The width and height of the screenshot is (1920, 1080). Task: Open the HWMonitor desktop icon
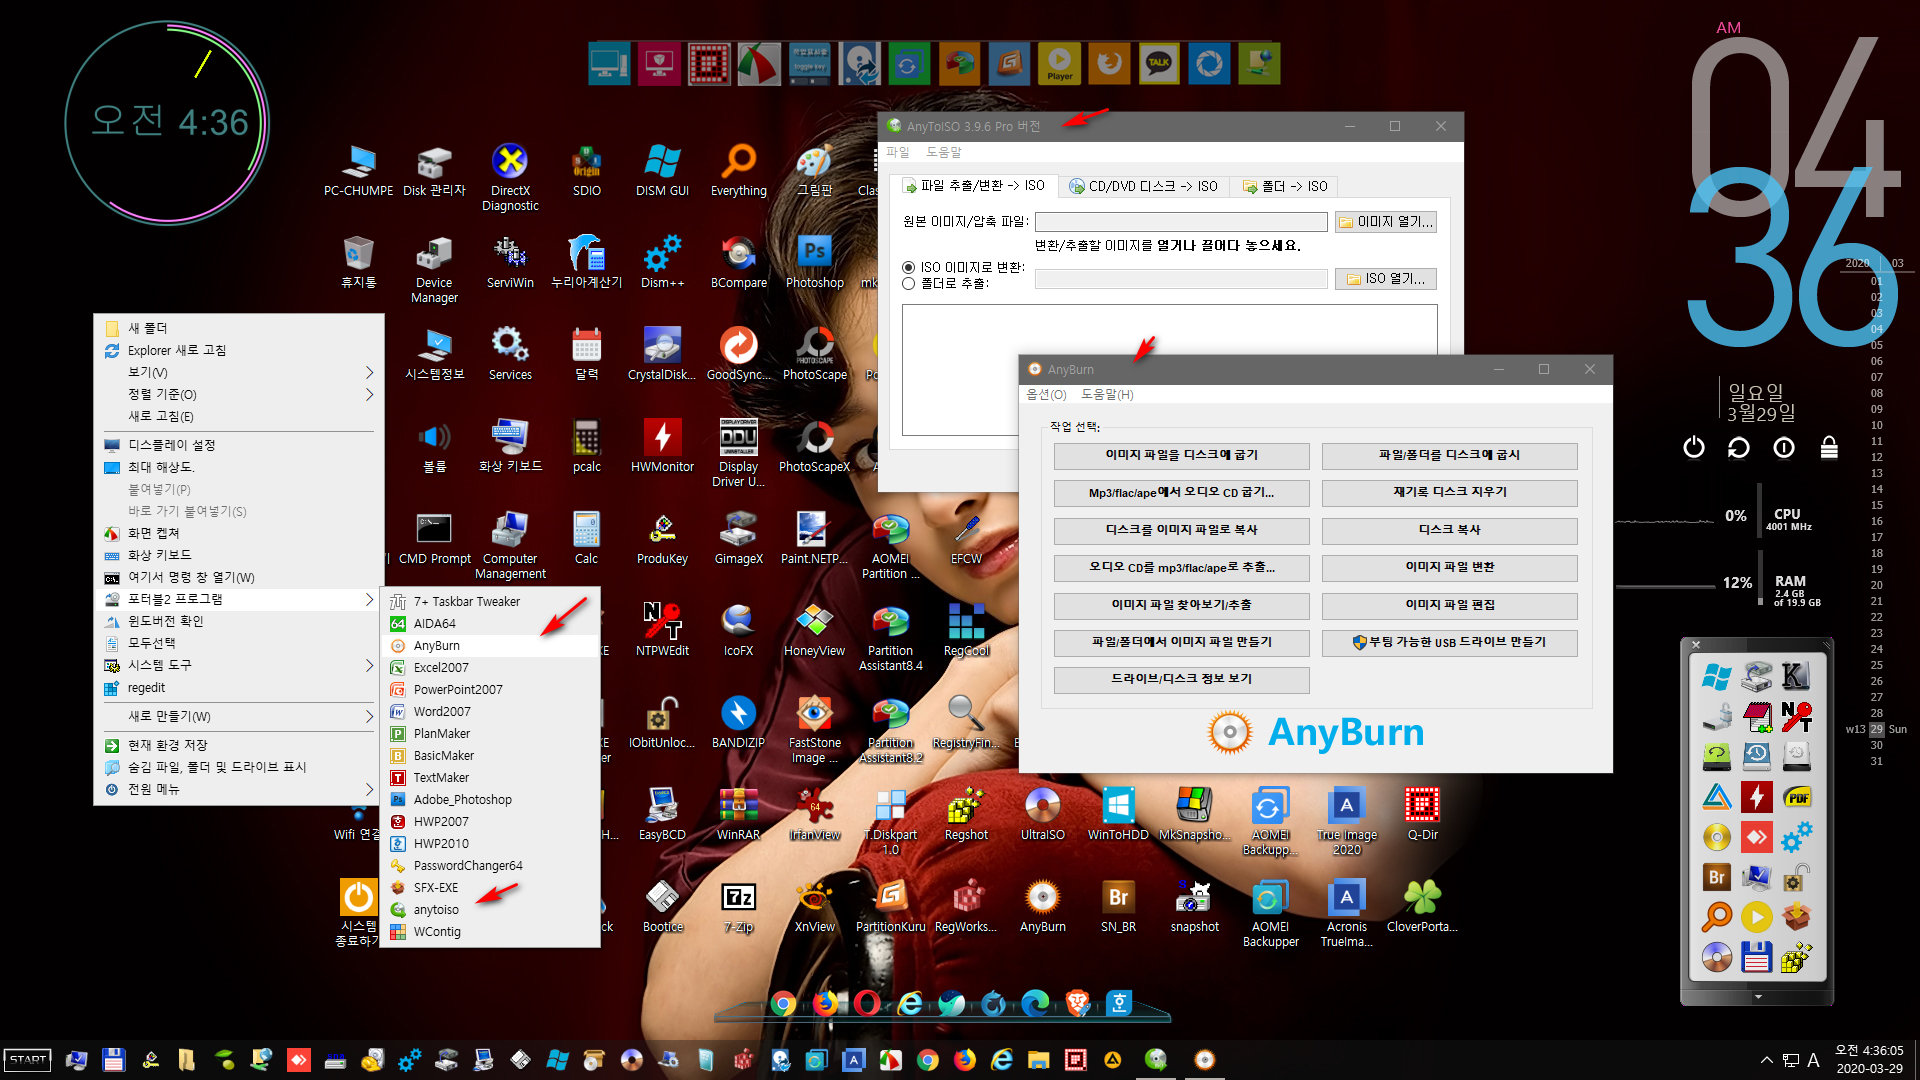662,446
